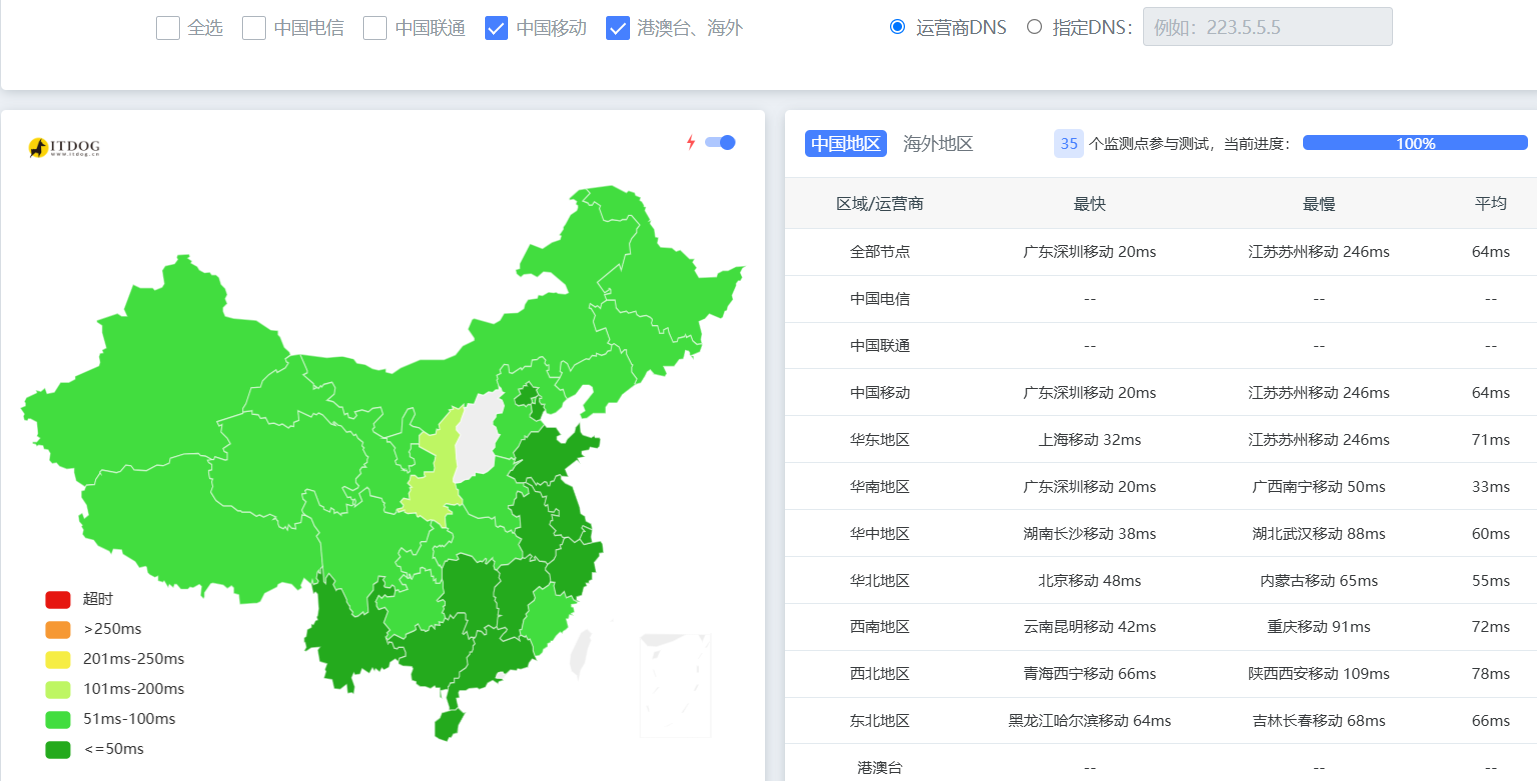
Task: Click the ITDOG logo
Action: click(64, 148)
